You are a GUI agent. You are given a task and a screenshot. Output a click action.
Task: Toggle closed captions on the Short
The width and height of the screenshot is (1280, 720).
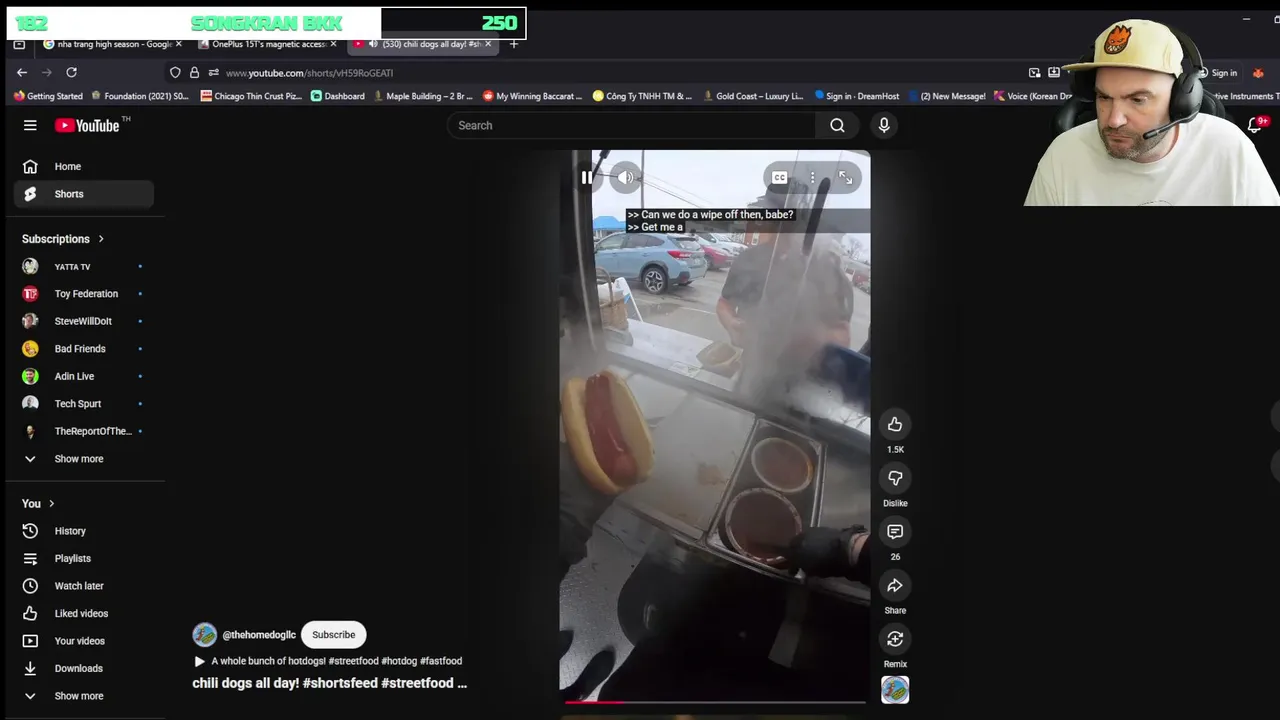[x=779, y=178]
